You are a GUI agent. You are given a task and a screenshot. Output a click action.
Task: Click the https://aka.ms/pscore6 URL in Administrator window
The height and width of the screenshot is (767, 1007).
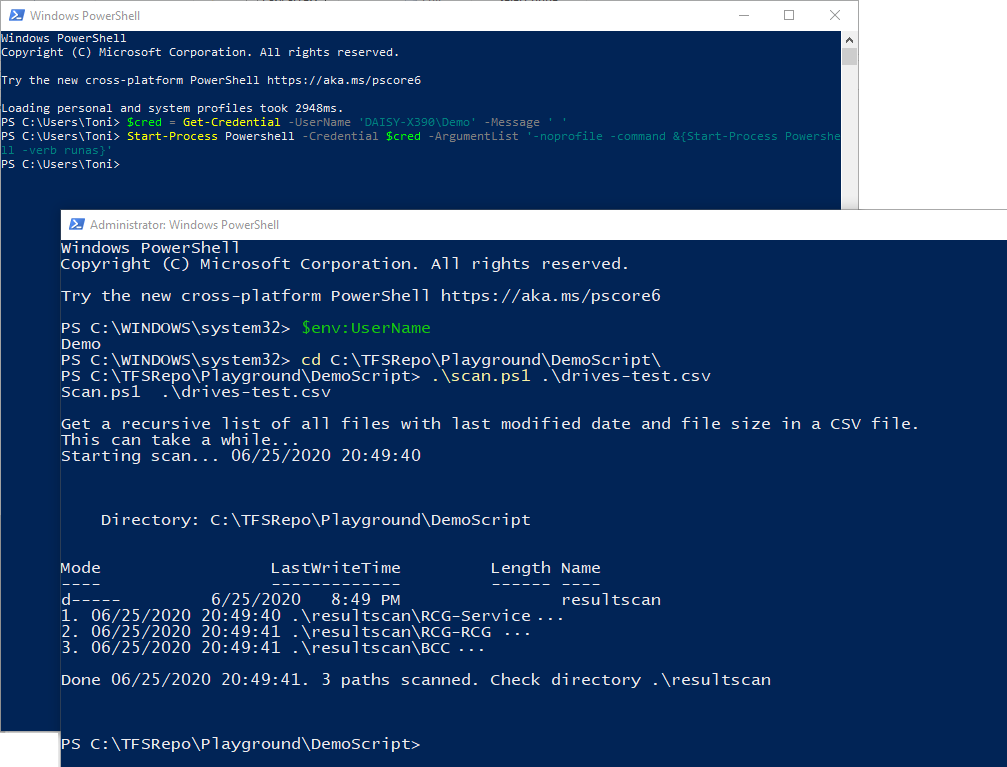(x=550, y=295)
